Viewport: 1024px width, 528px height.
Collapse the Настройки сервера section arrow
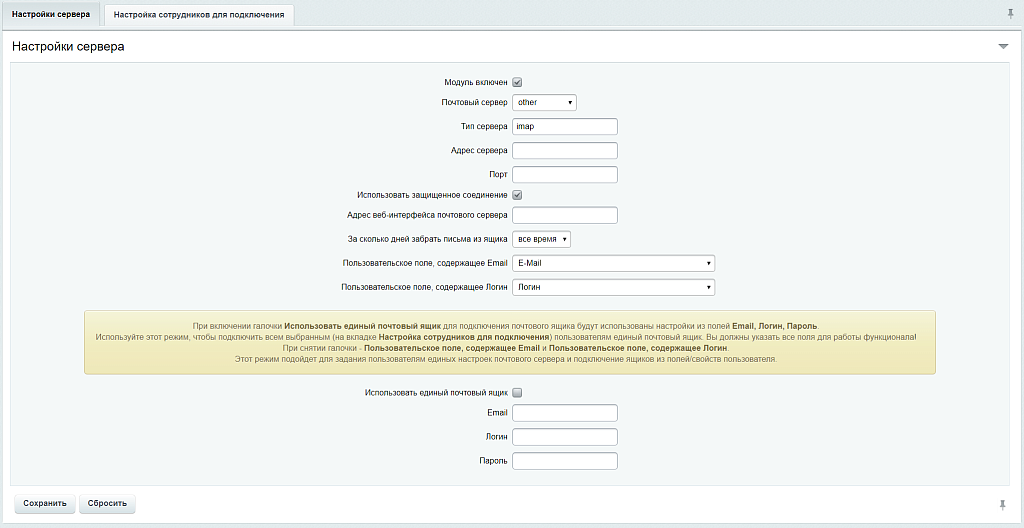(x=1003, y=47)
